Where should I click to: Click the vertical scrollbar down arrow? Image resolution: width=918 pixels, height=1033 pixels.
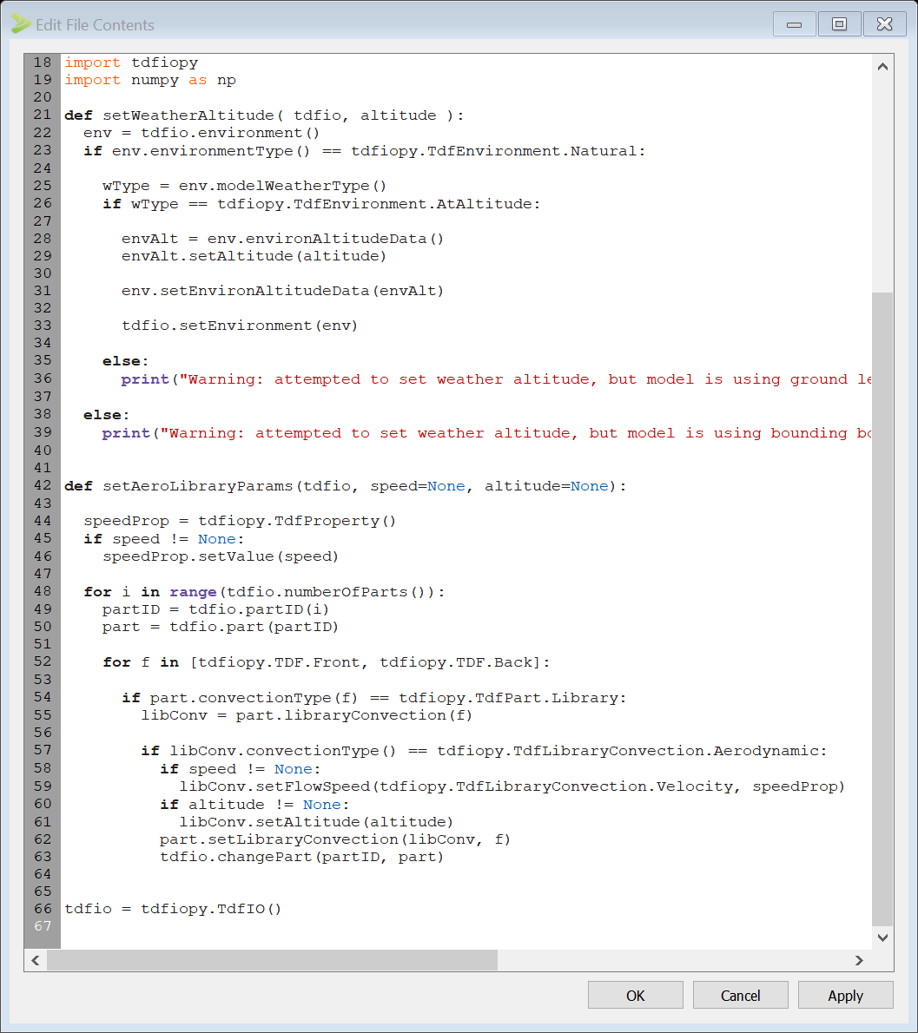click(x=882, y=937)
